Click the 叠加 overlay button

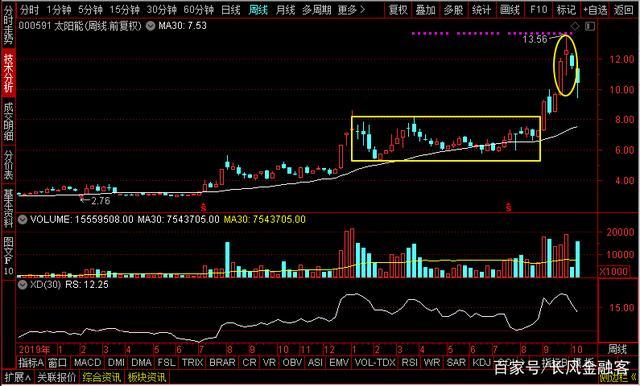(x=426, y=9)
